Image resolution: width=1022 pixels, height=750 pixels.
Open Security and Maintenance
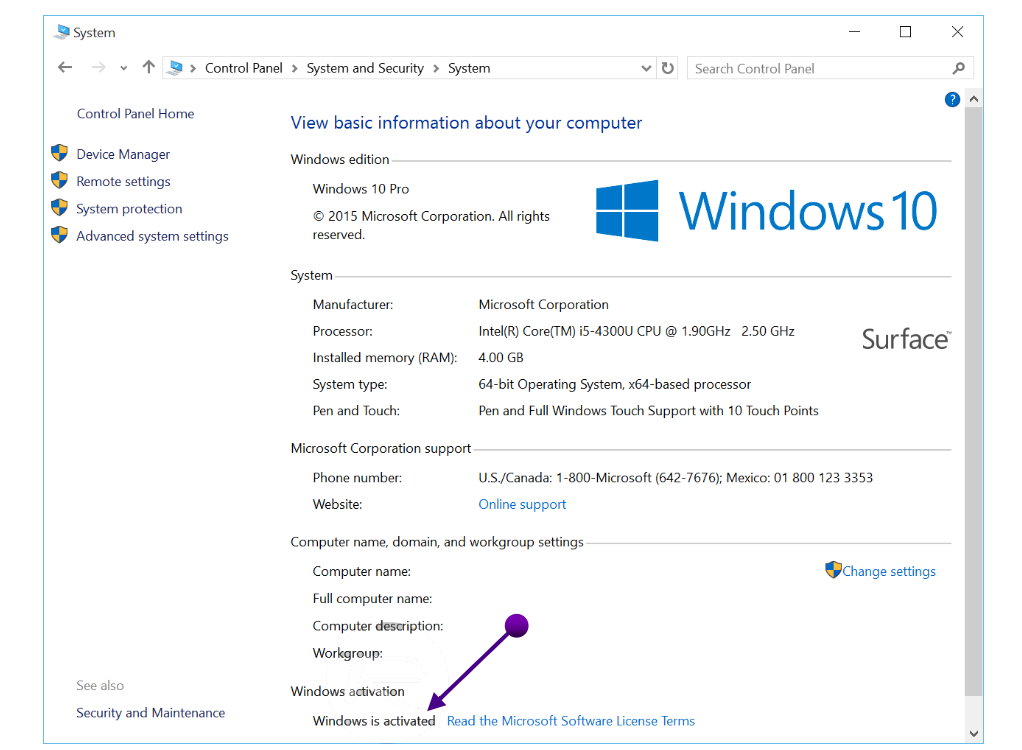151,713
